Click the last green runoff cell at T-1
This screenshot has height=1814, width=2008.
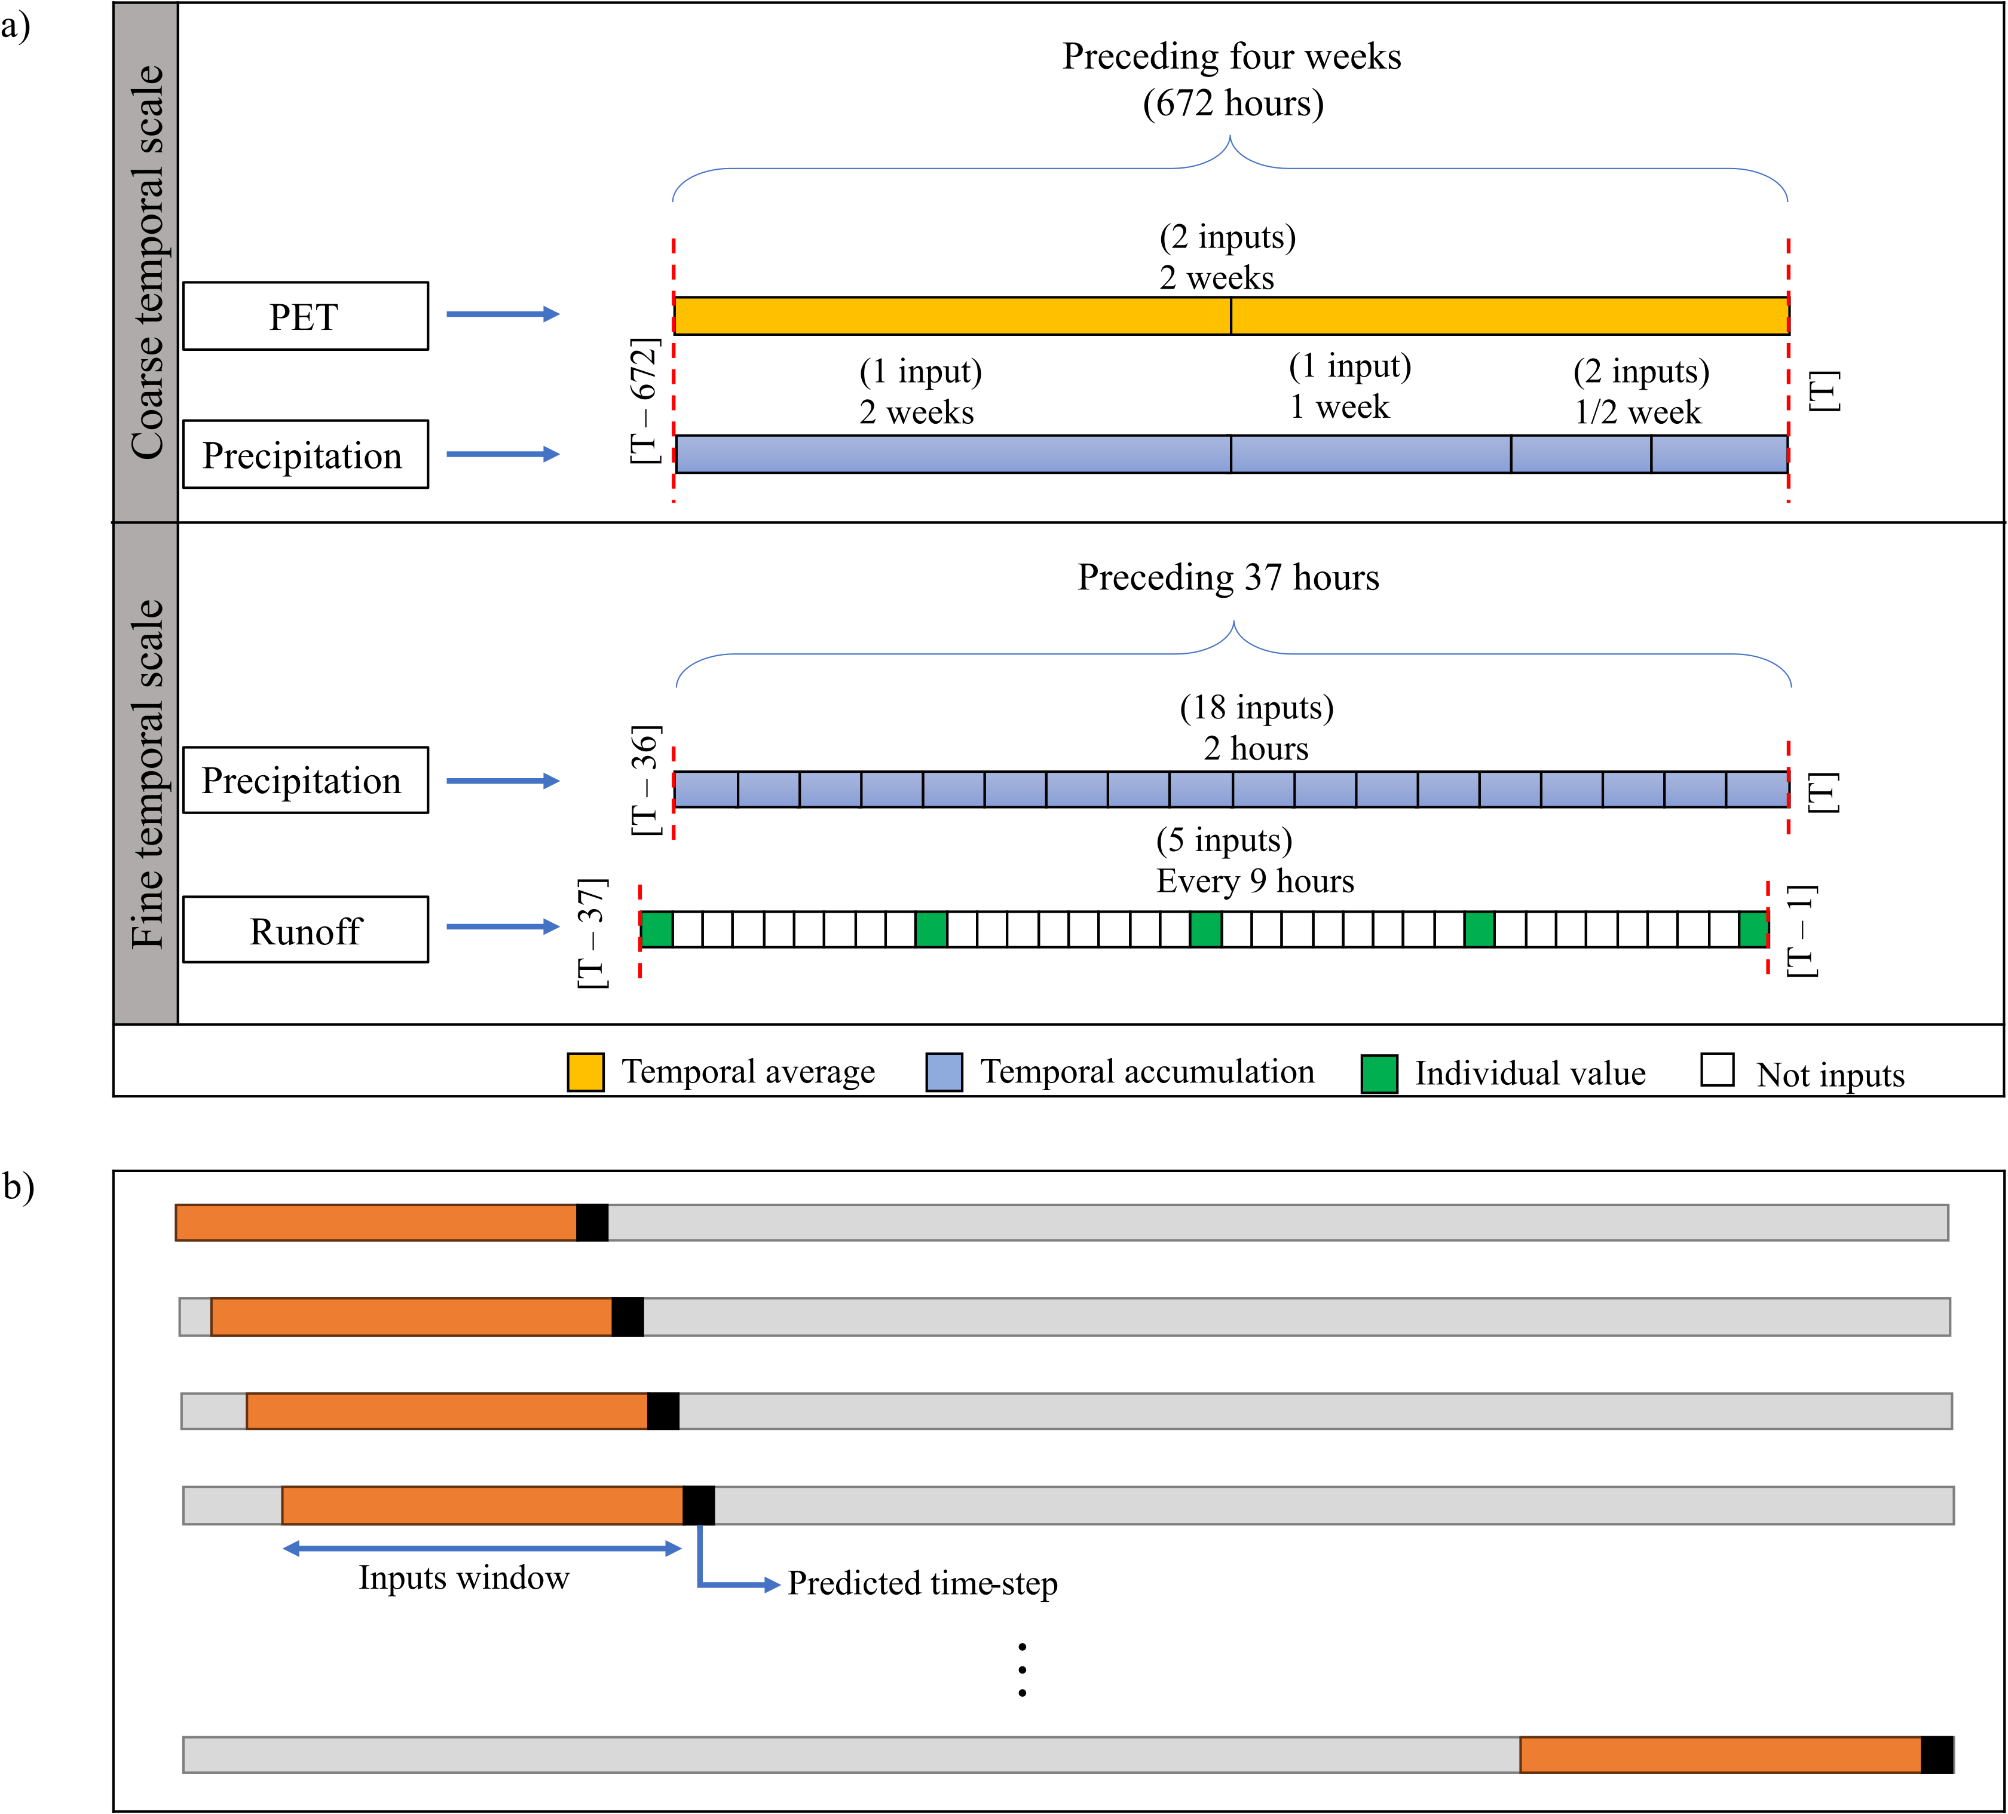tap(1753, 929)
